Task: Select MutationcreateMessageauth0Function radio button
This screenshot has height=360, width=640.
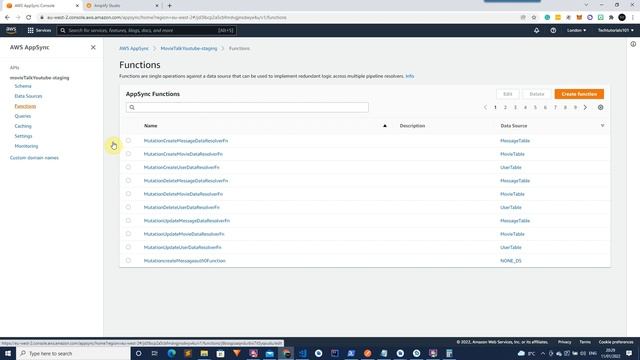Action: [128, 260]
